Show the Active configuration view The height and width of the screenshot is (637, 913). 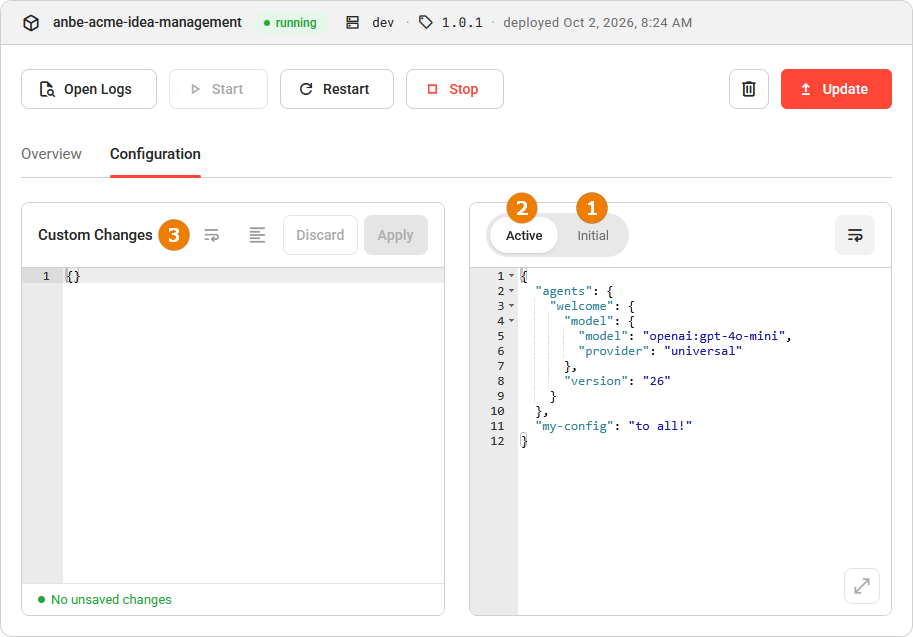[524, 236]
